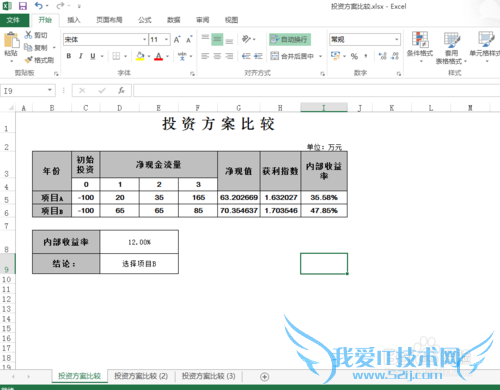Expand underline style dropdown arrow
The width and height of the screenshot is (500, 390).
pyautogui.click(x=102, y=56)
